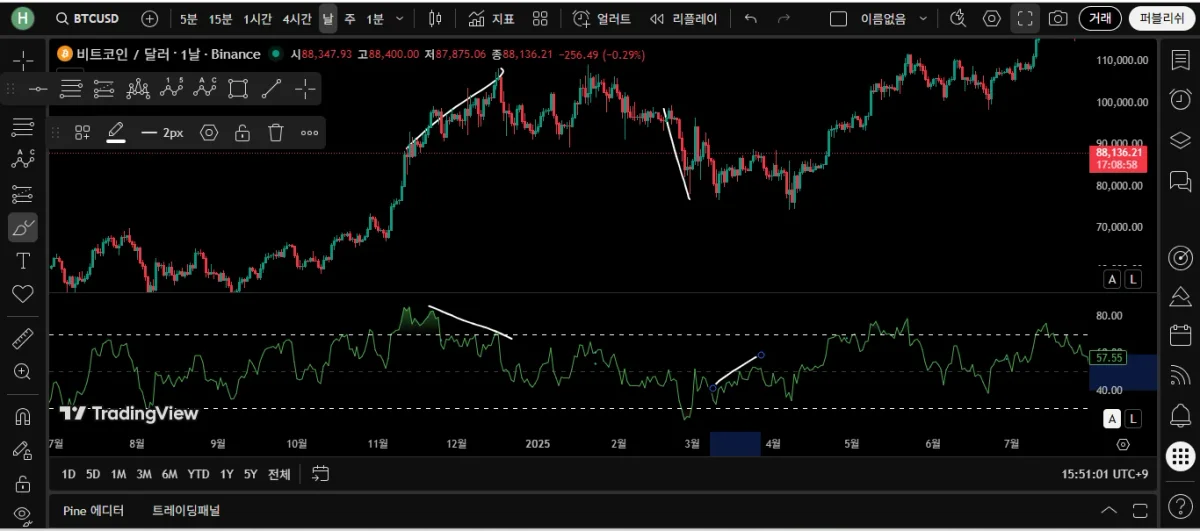The width and height of the screenshot is (1200, 531).
Task: Click the candlestick chart style icon
Action: coord(434,18)
